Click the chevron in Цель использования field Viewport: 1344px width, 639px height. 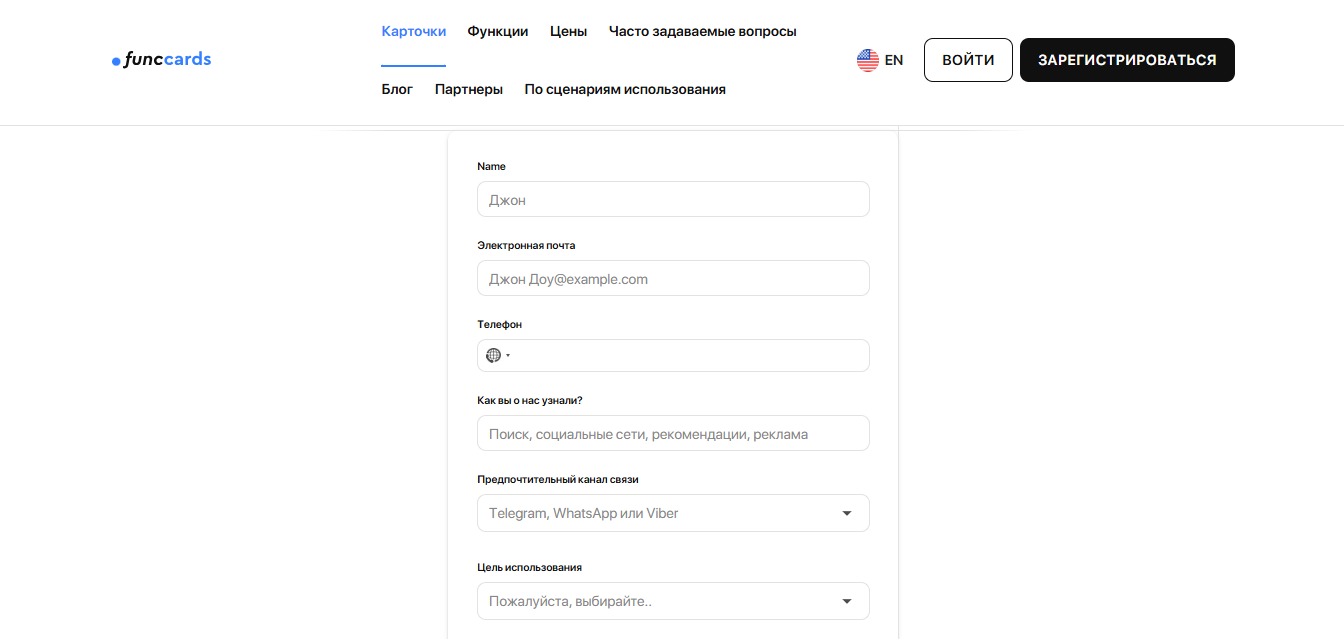(848, 600)
